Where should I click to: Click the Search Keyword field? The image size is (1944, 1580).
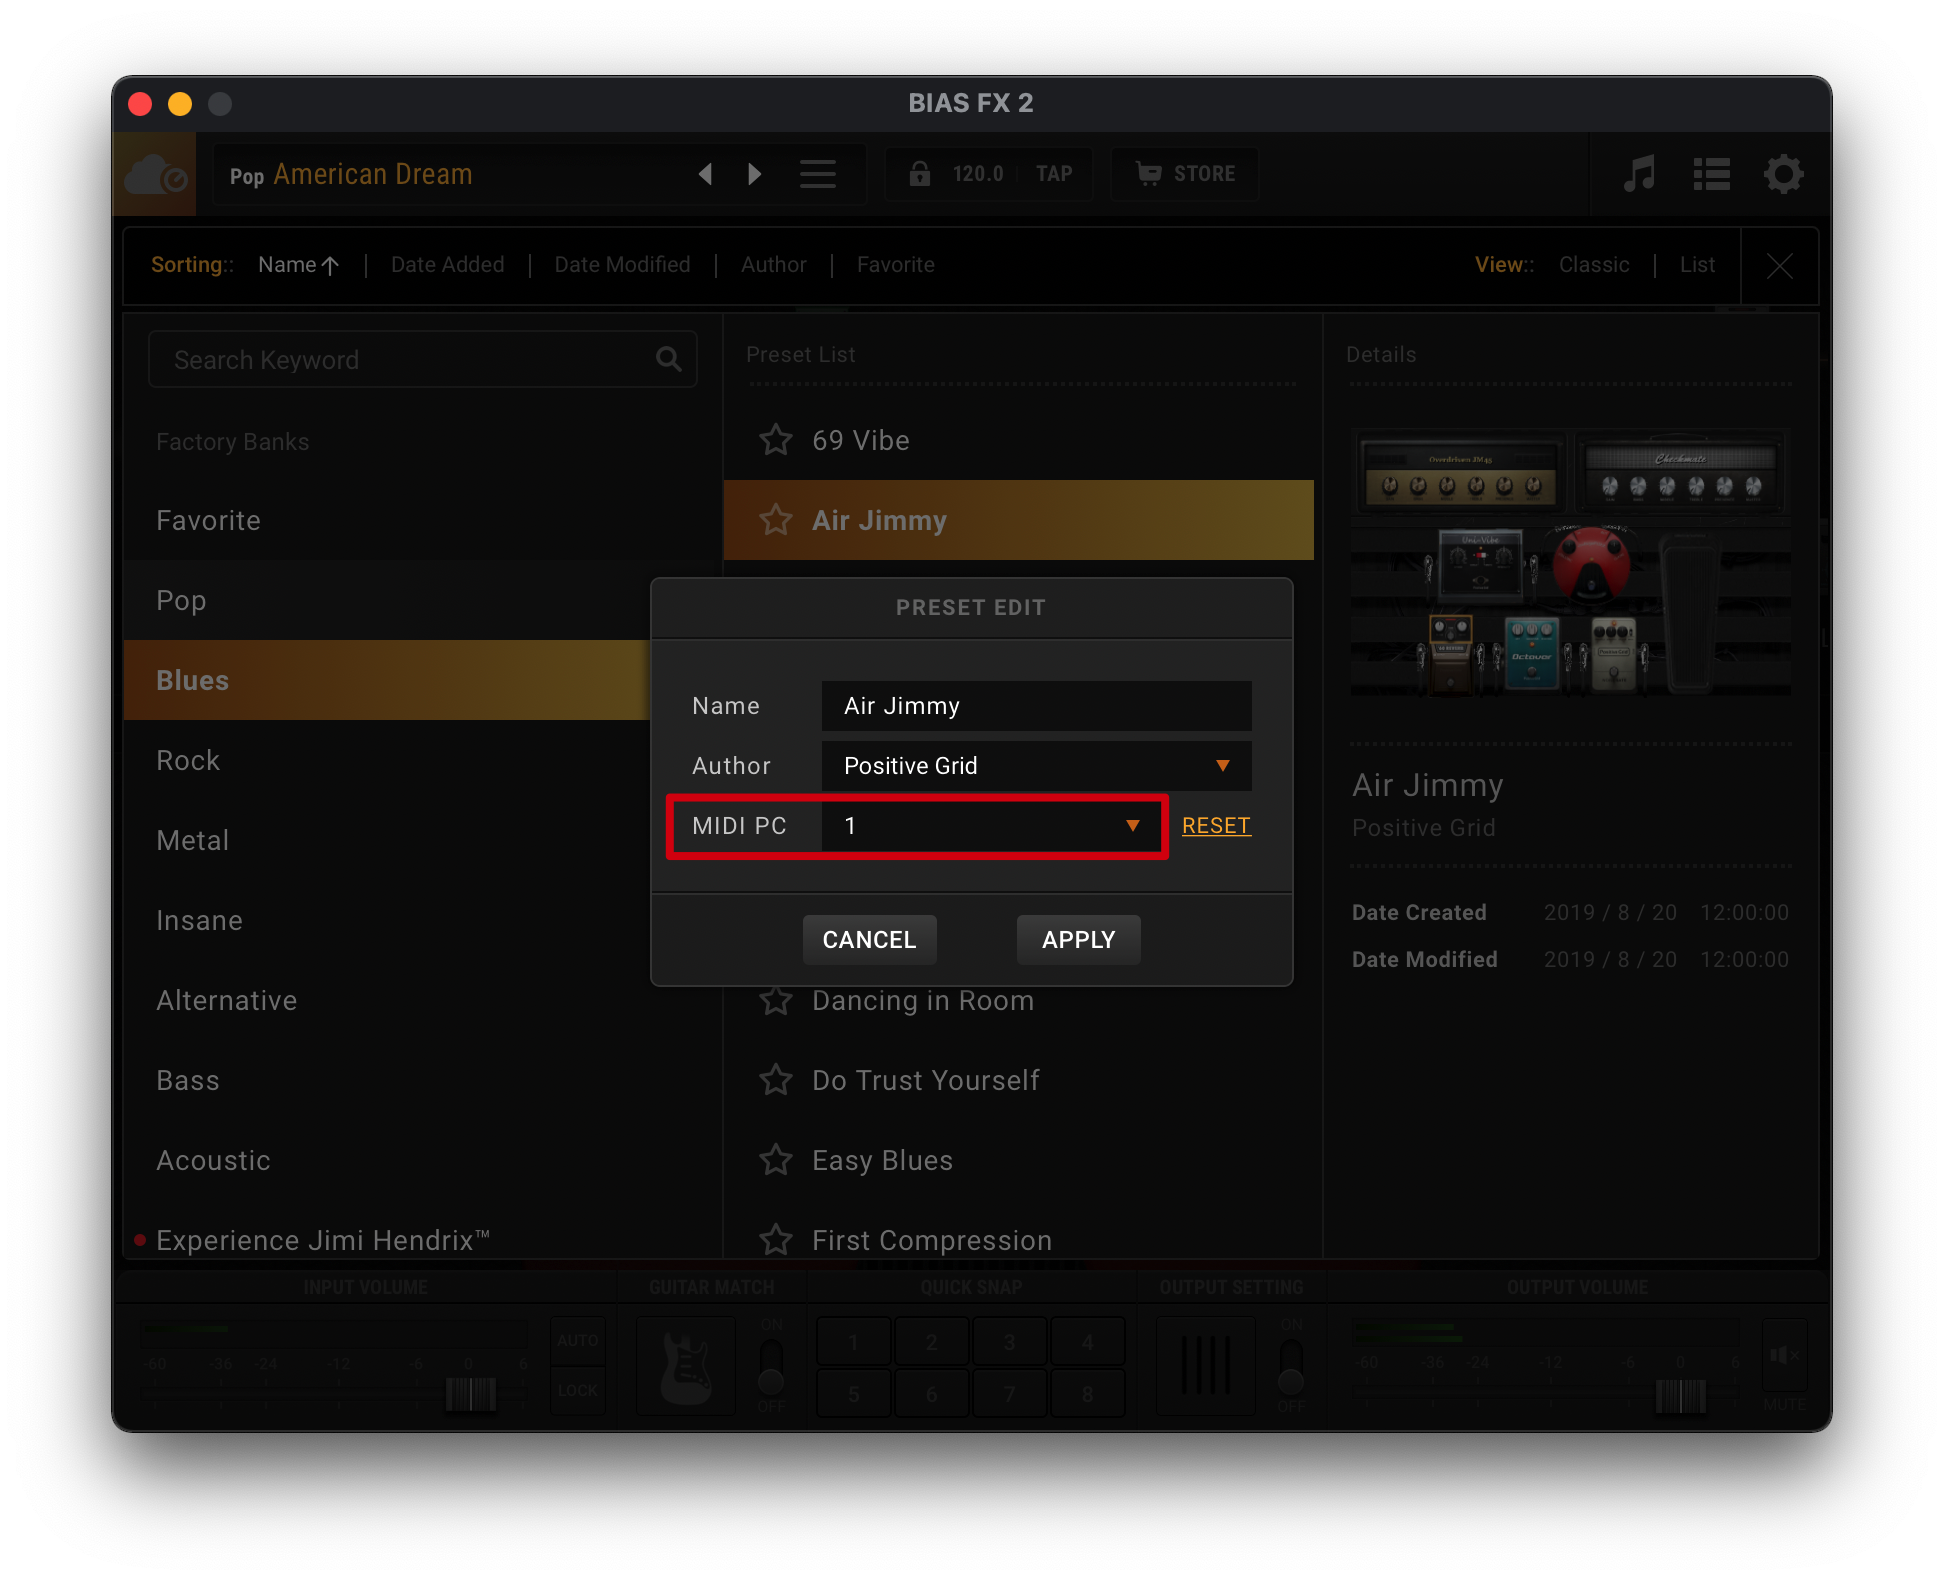tap(422, 359)
